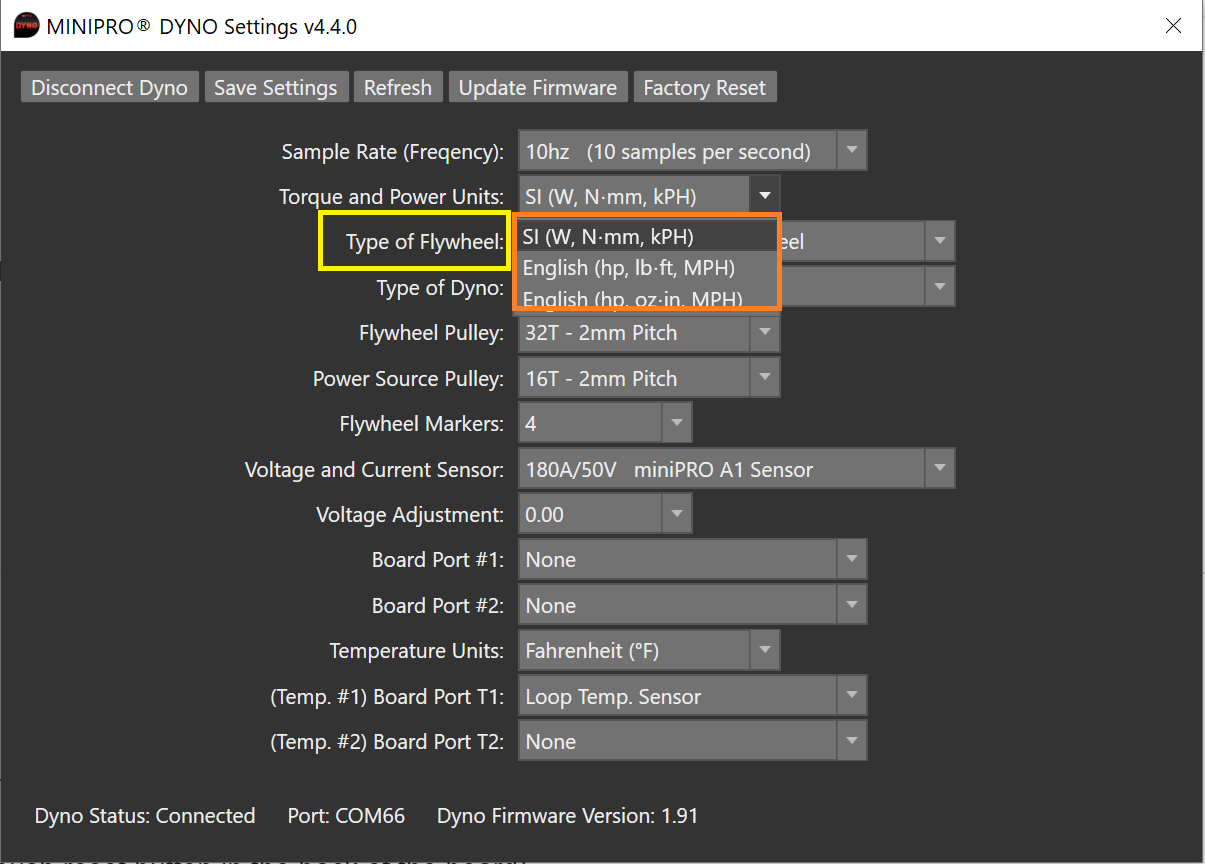
Task: Click the "Type of Flywheel:" label
Action: pyautogui.click(x=426, y=242)
